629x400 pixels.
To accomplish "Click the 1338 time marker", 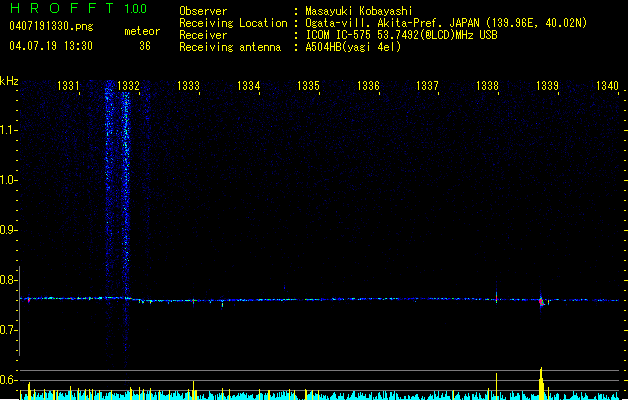I will pos(487,85).
